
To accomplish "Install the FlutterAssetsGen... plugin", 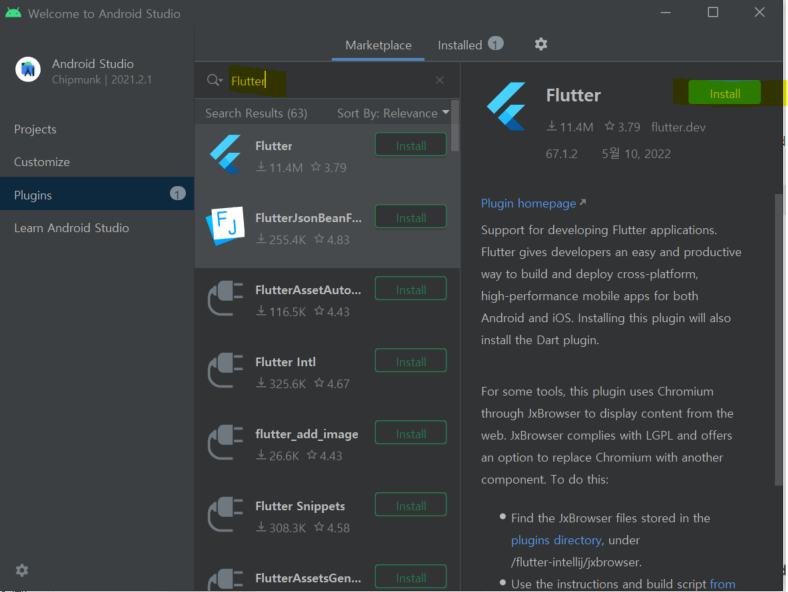I will [x=411, y=577].
